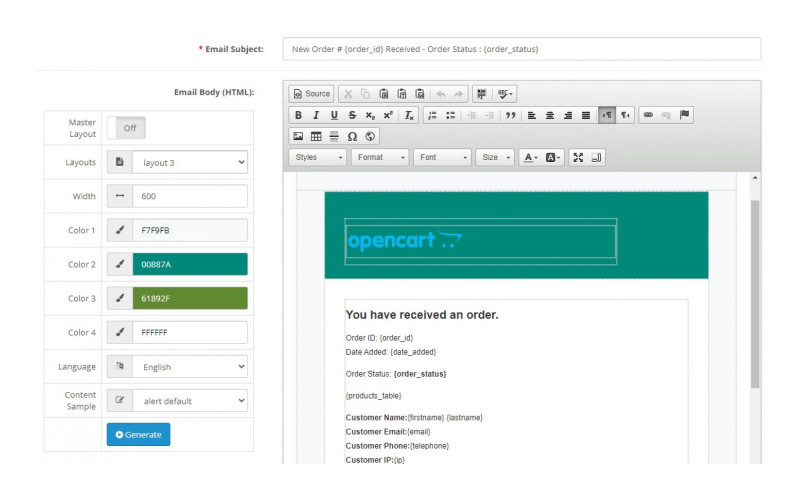
Task: Click Paste as plain text icon
Action: (x=402, y=94)
